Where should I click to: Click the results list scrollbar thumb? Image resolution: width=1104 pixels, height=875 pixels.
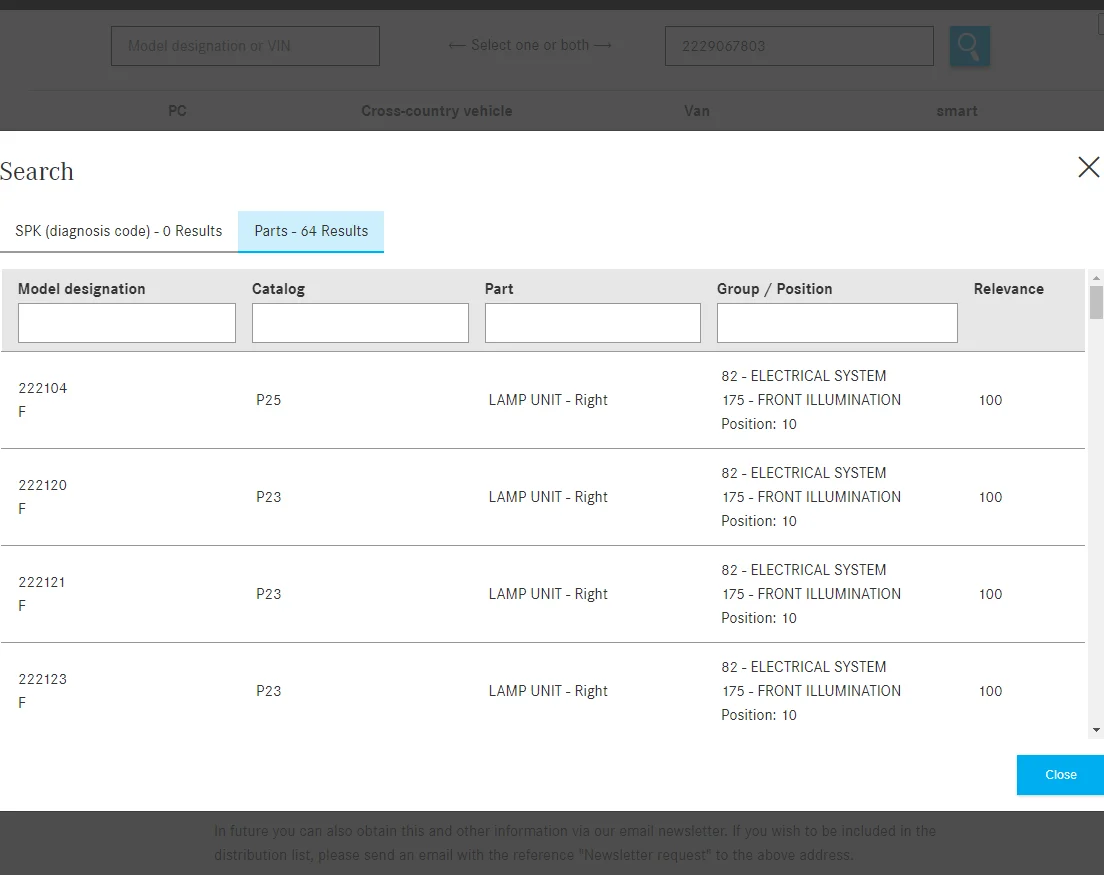click(x=1096, y=303)
